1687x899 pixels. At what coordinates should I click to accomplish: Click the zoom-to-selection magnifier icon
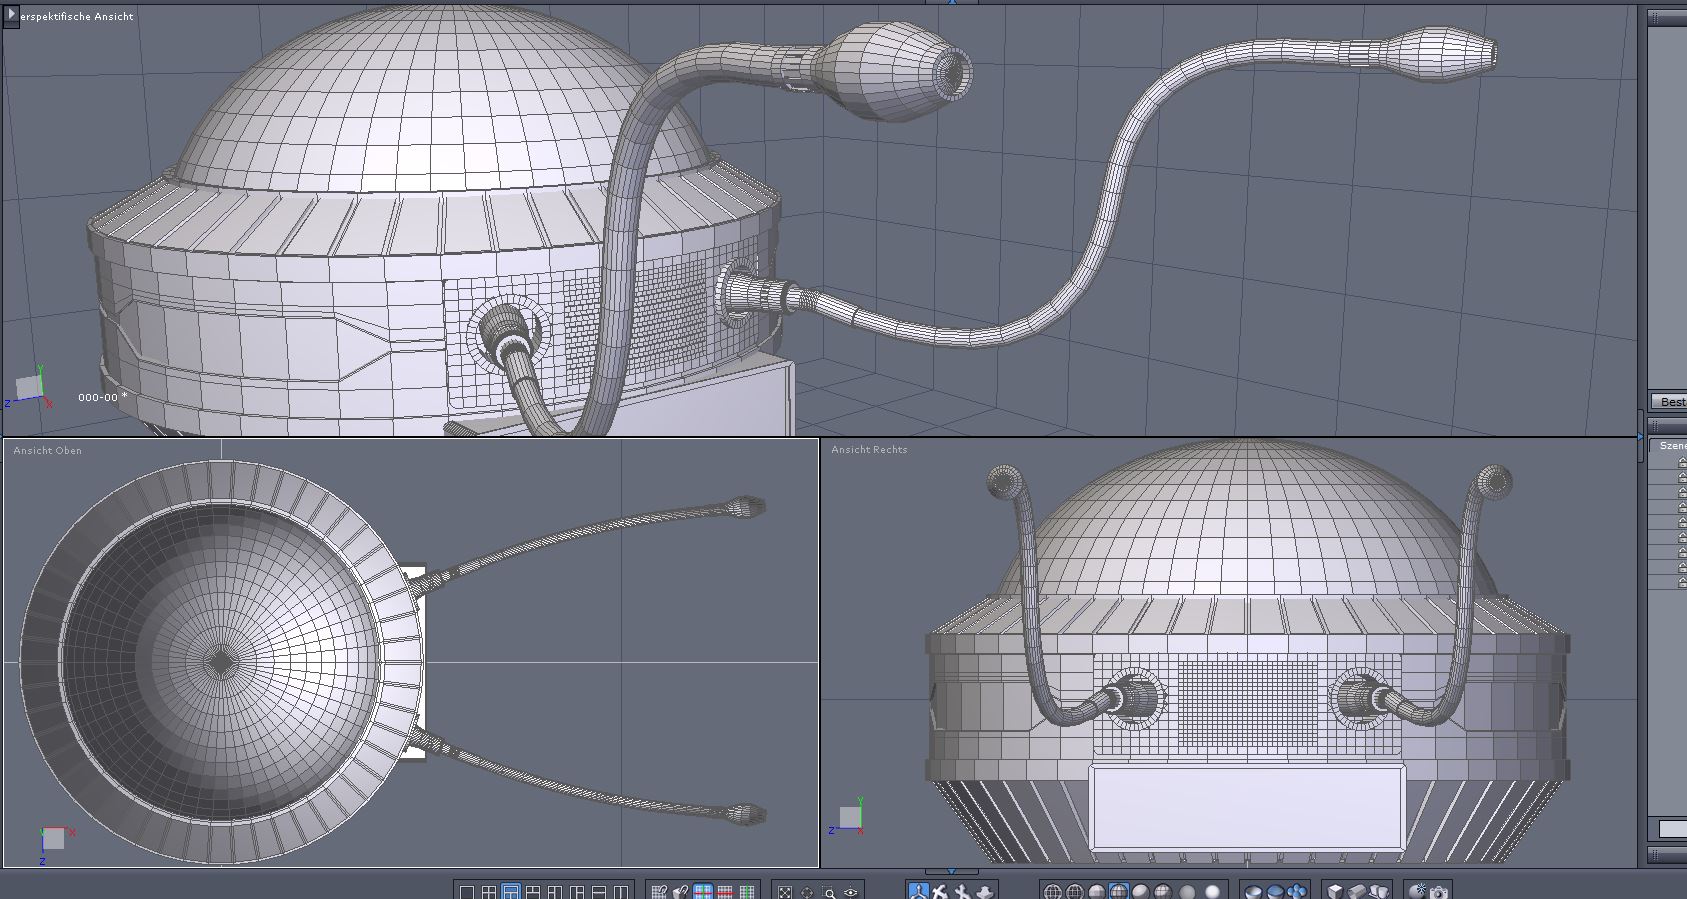click(x=829, y=891)
